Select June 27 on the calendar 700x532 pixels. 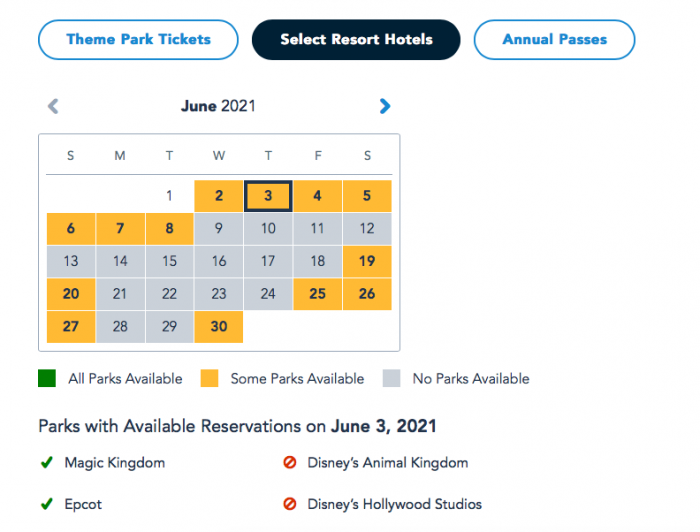pos(71,327)
